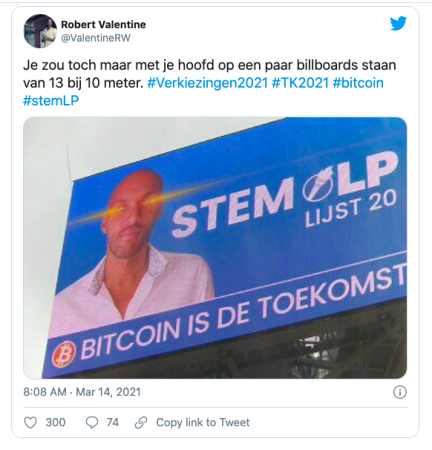This screenshot has height=450, width=432.
Task: Select Copy link to Tweet
Action: pyautogui.click(x=203, y=423)
